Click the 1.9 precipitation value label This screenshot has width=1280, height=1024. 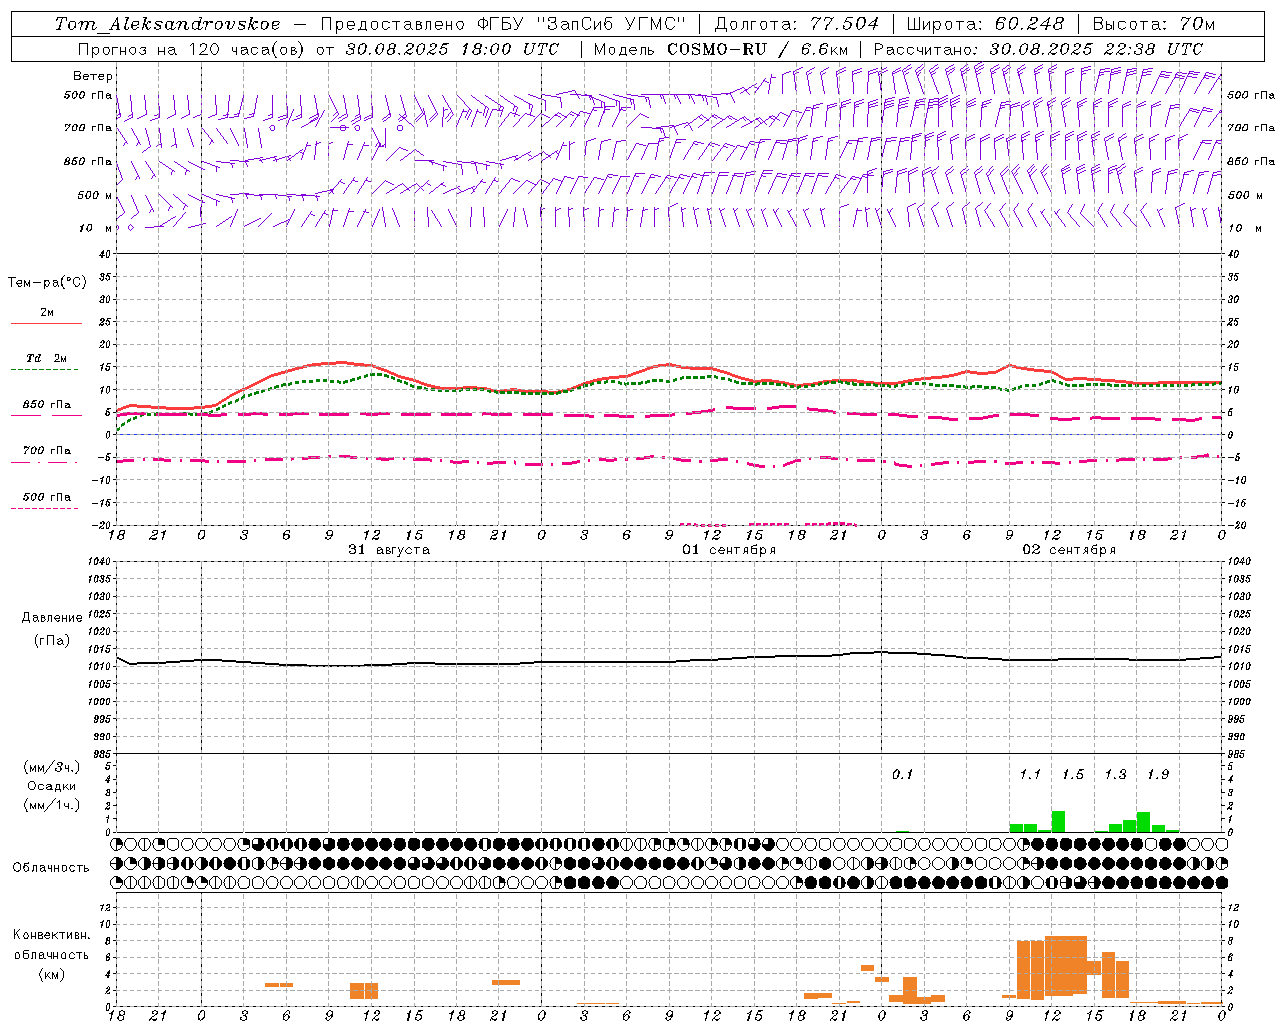click(x=1158, y=774)
